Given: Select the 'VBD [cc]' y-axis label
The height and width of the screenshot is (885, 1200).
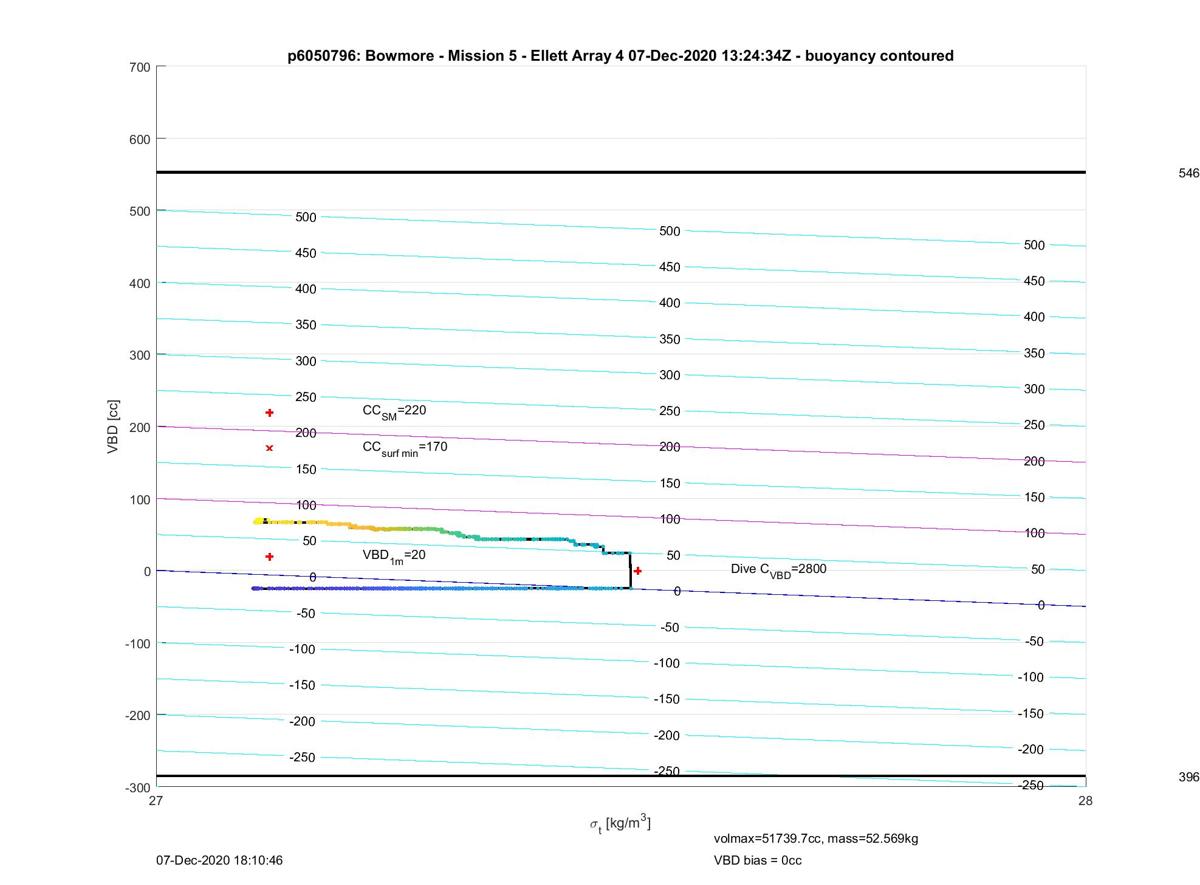Looking at the screenshot, I should click(115, 427).
